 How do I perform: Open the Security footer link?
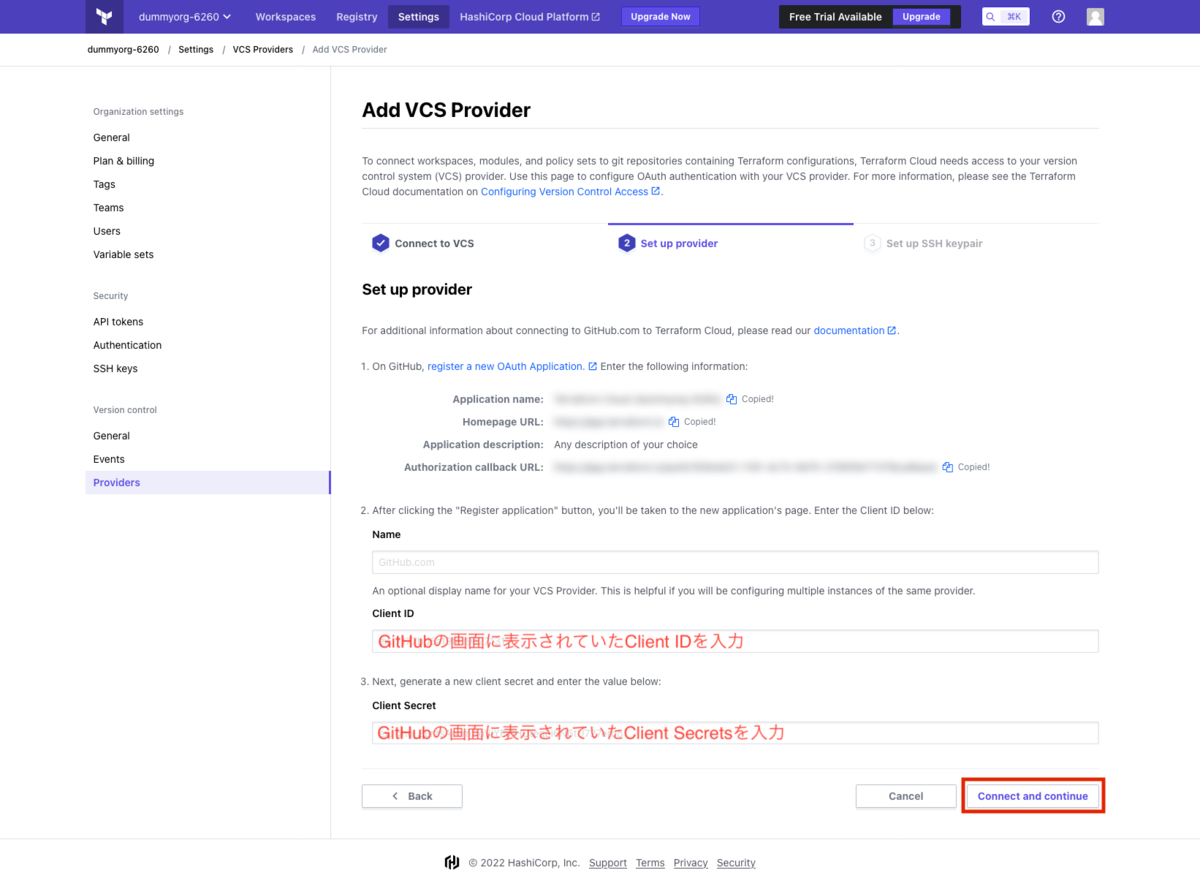tap(736, 863)
